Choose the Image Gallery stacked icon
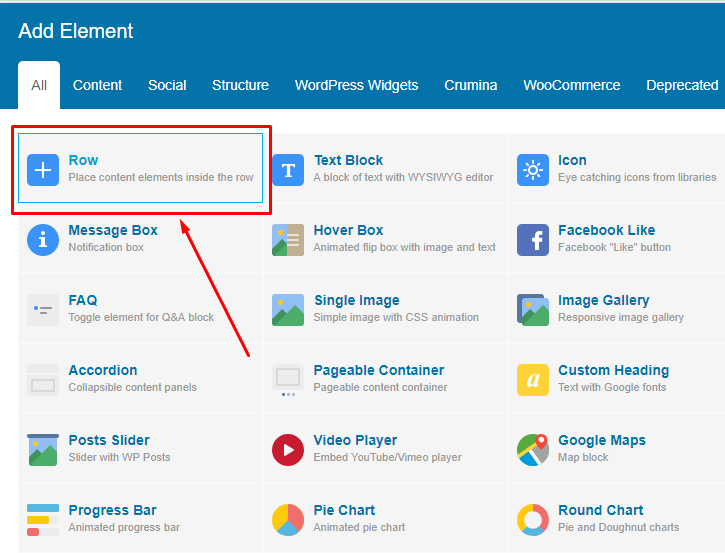This screenshot has height=553, width=725. [x=533, y=310]
